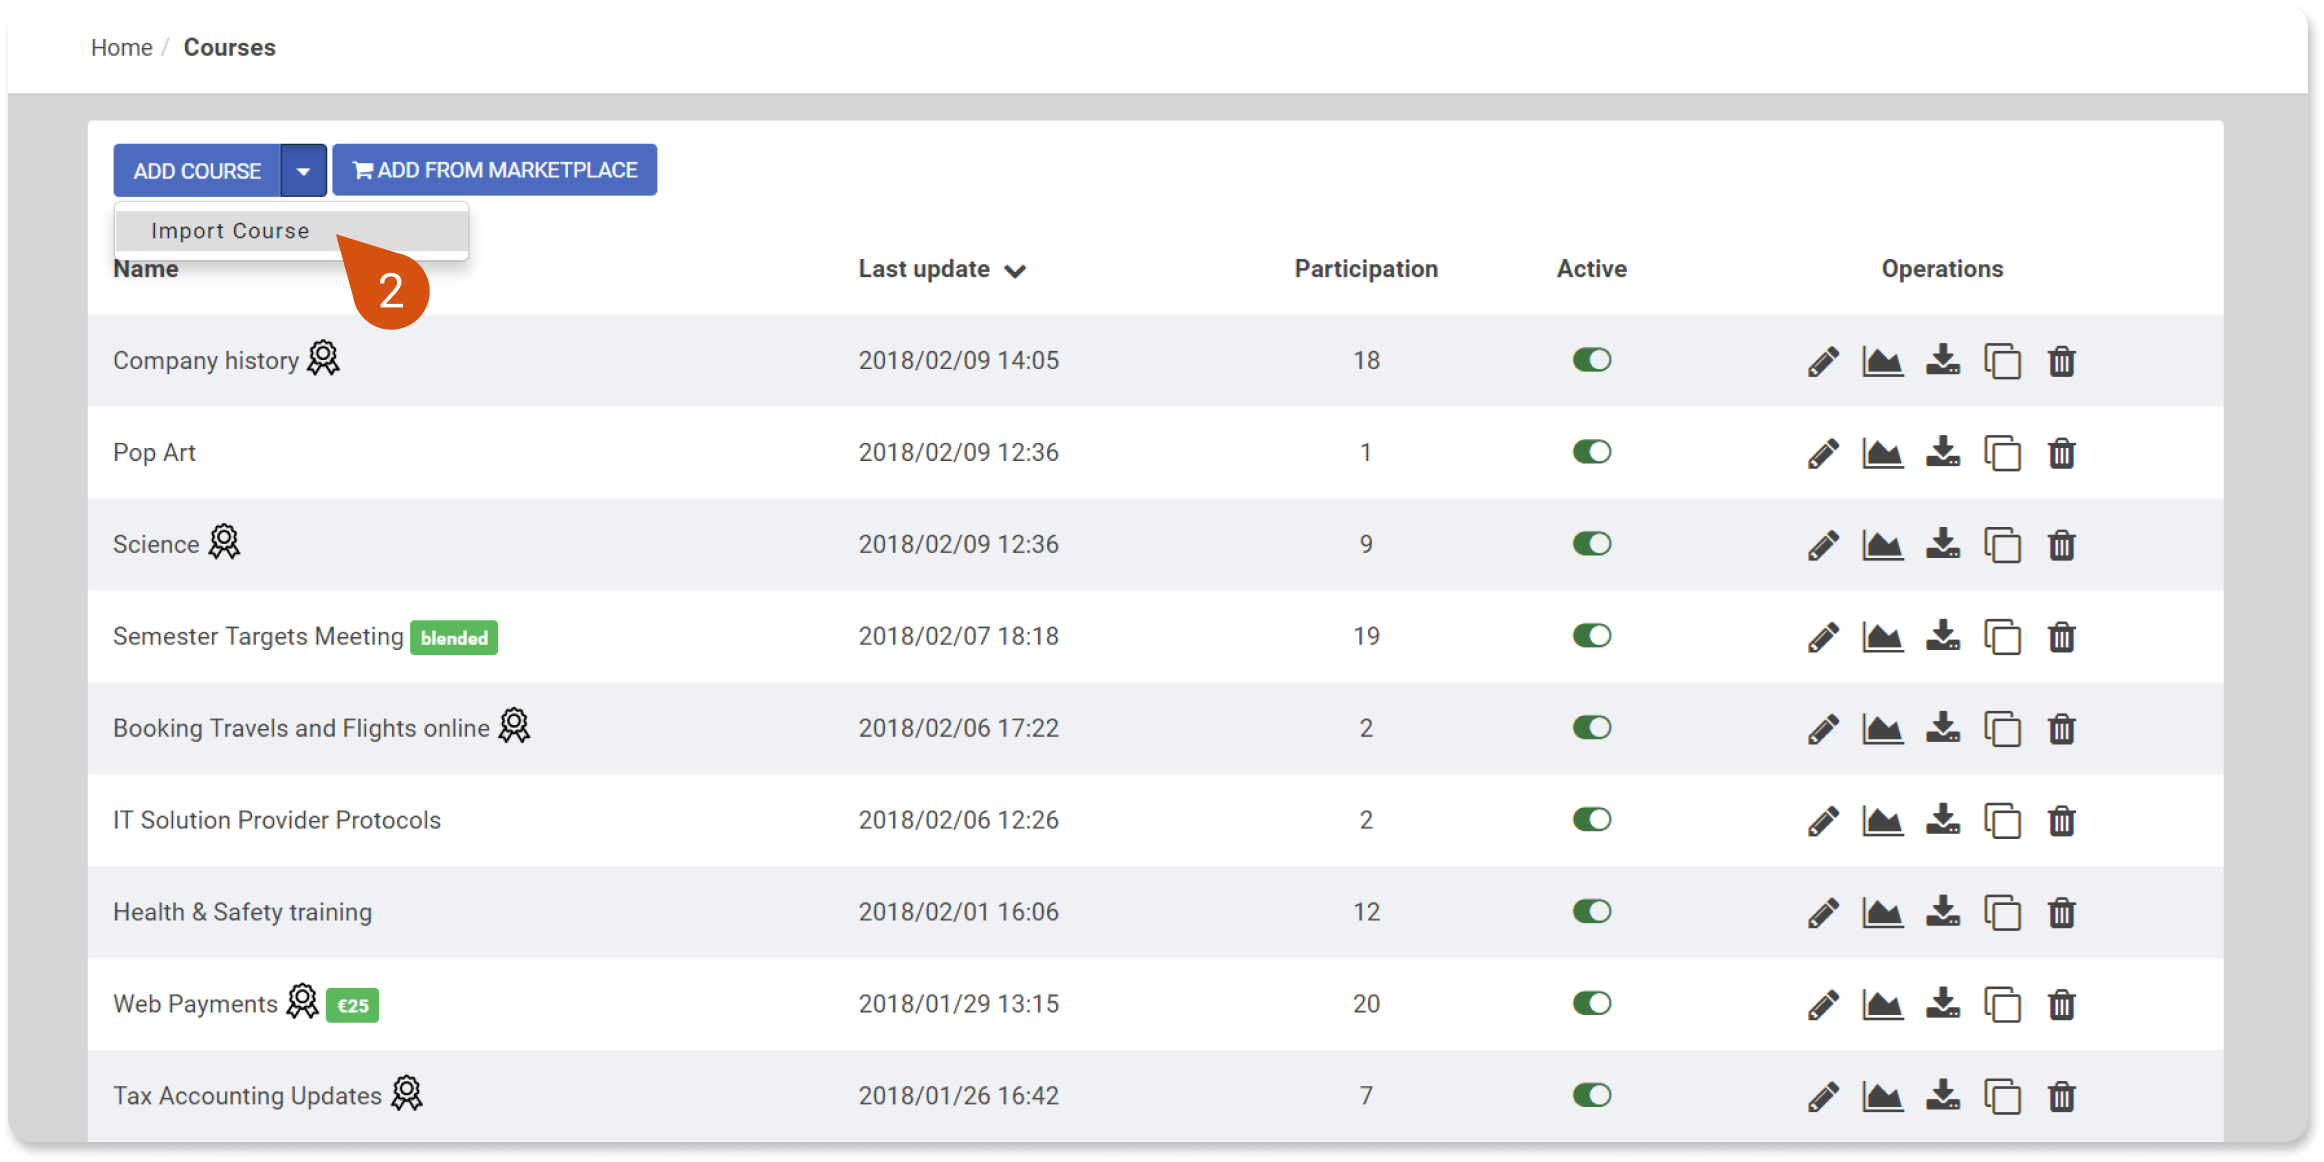The image size is (2324, 1162).
Task: Toggle Semester Targets Meeting active switch
Action: pos(1591,636)
